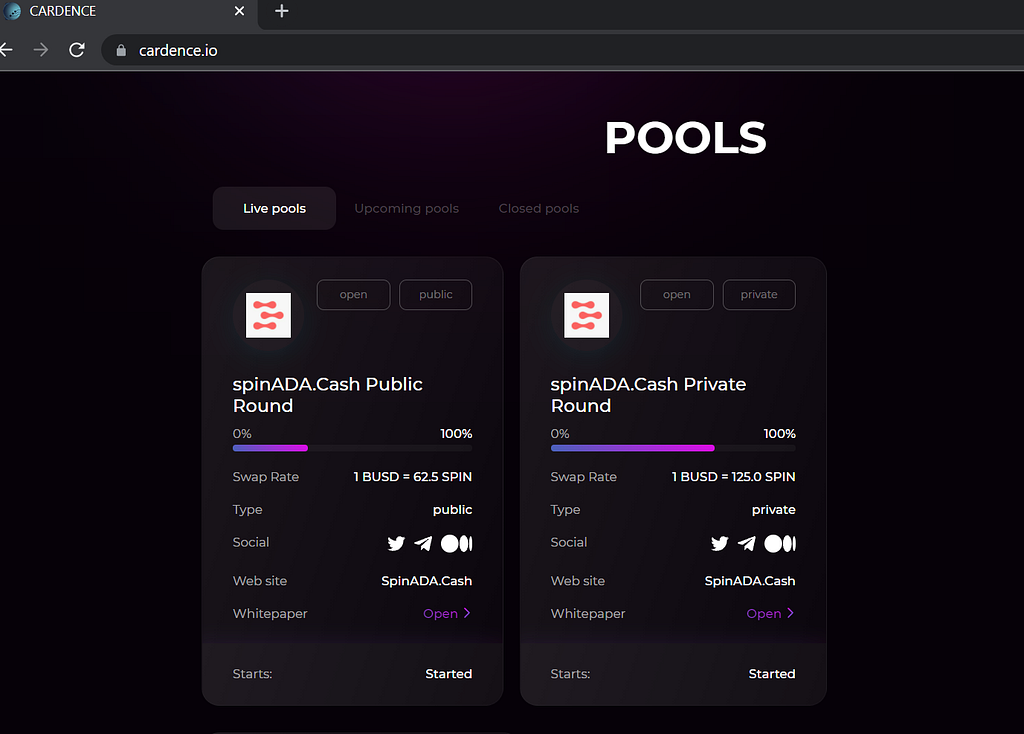Go back to previous page
The image size is (1024, 734).
7,50
